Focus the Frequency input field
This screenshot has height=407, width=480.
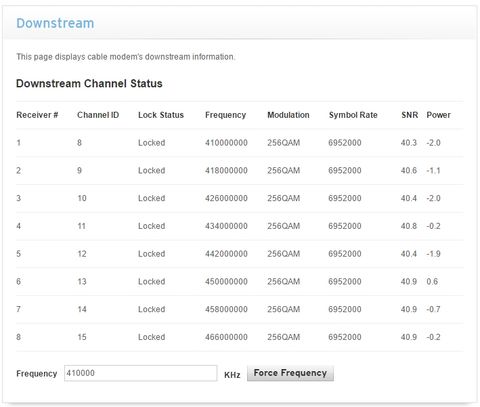pyautogui.click(x=140, y=373)
